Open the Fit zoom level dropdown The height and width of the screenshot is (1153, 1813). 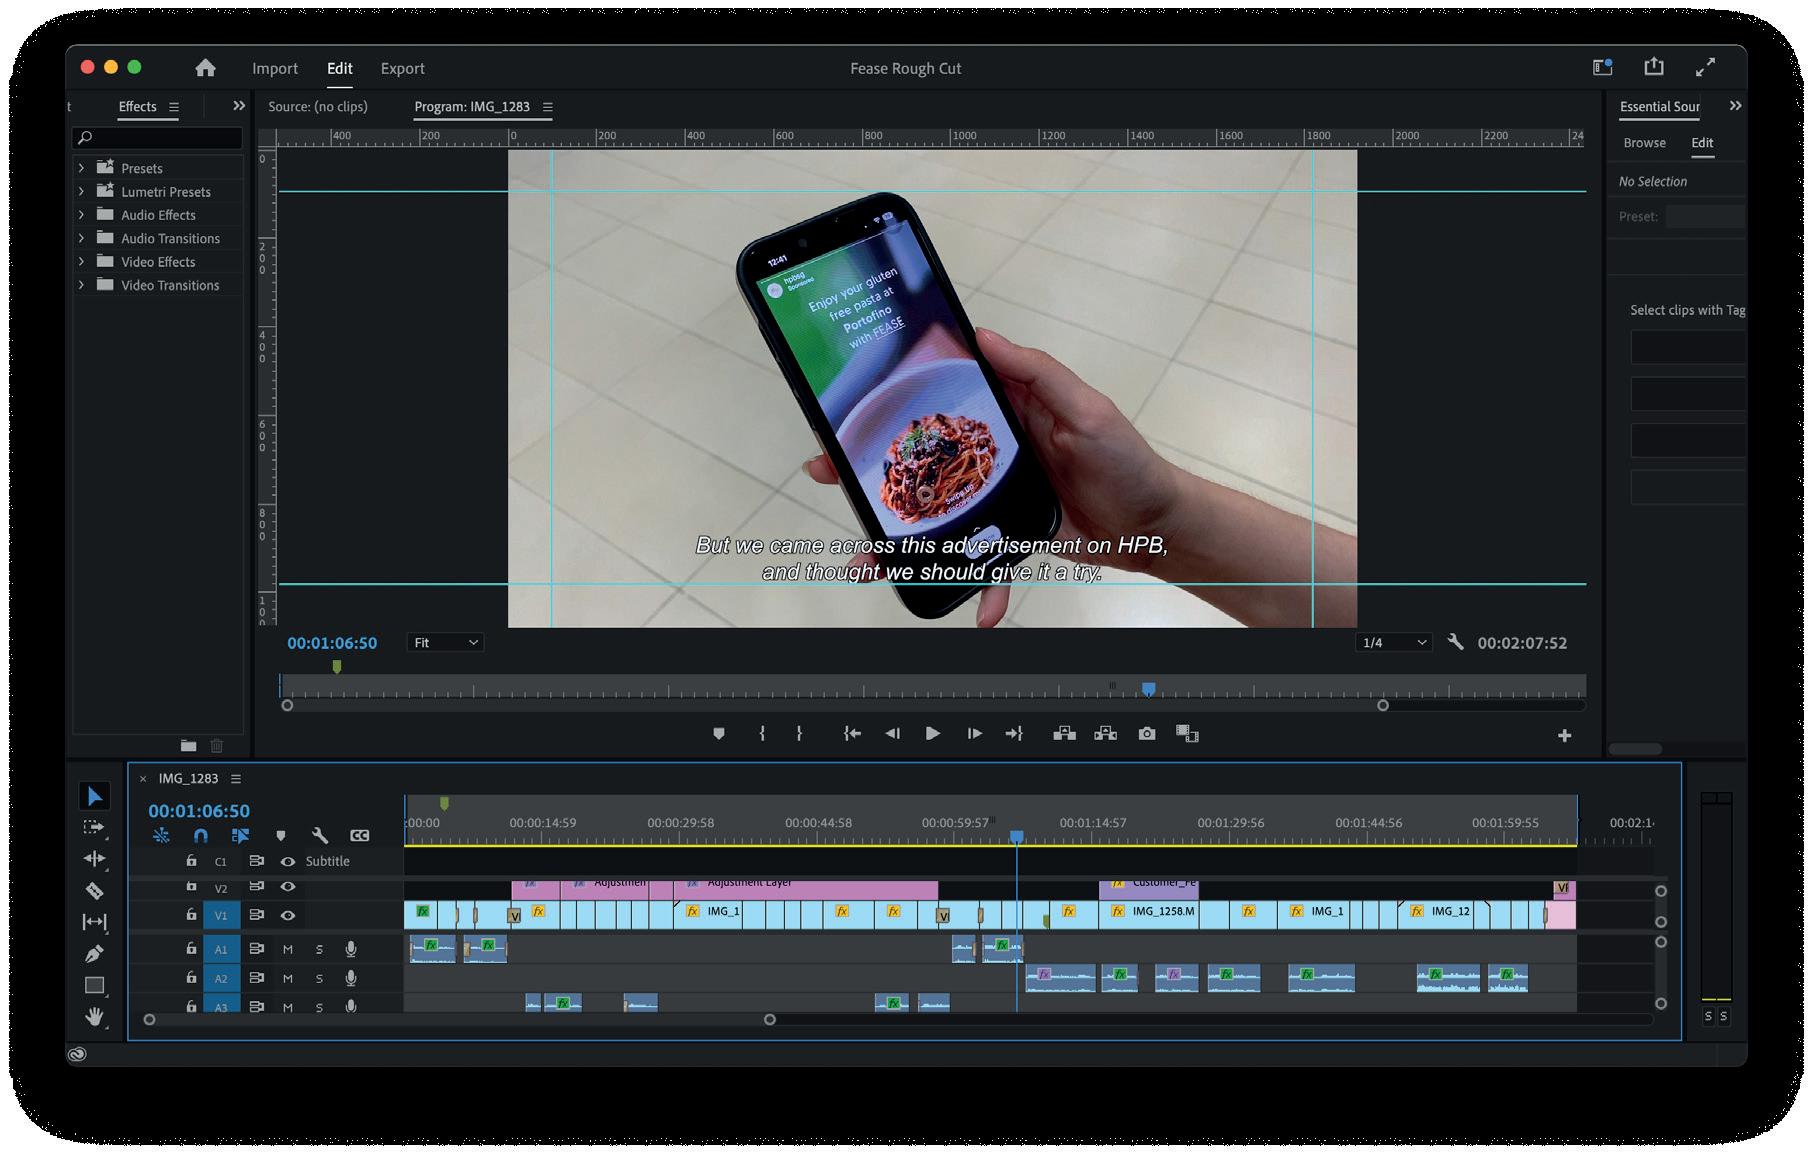(445, 642)
